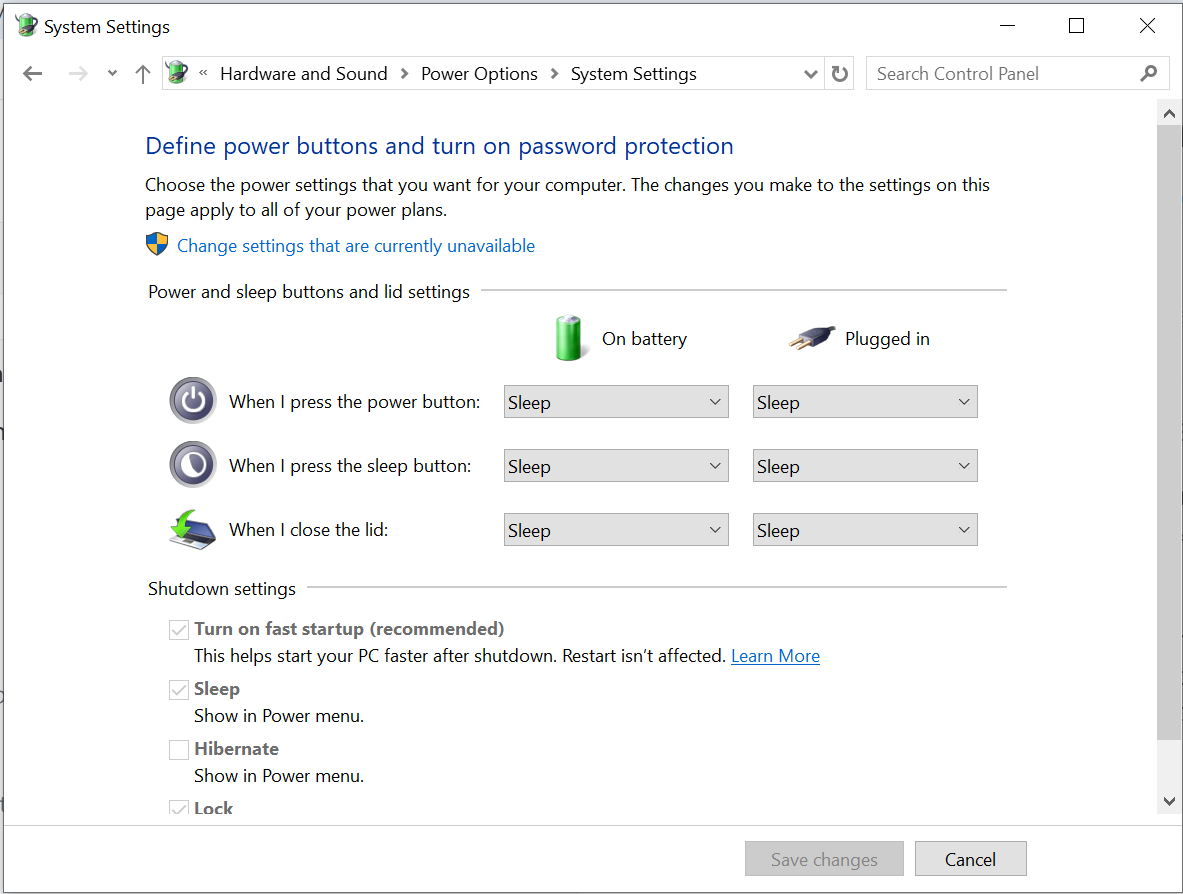Open close the lid Plugged in dropdown

865,530
